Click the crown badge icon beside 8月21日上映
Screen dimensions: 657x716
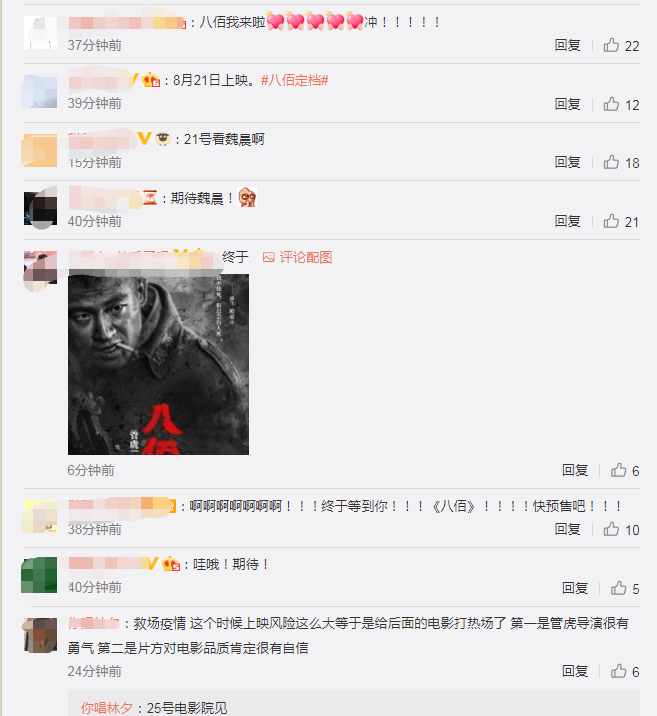point(151,80)
